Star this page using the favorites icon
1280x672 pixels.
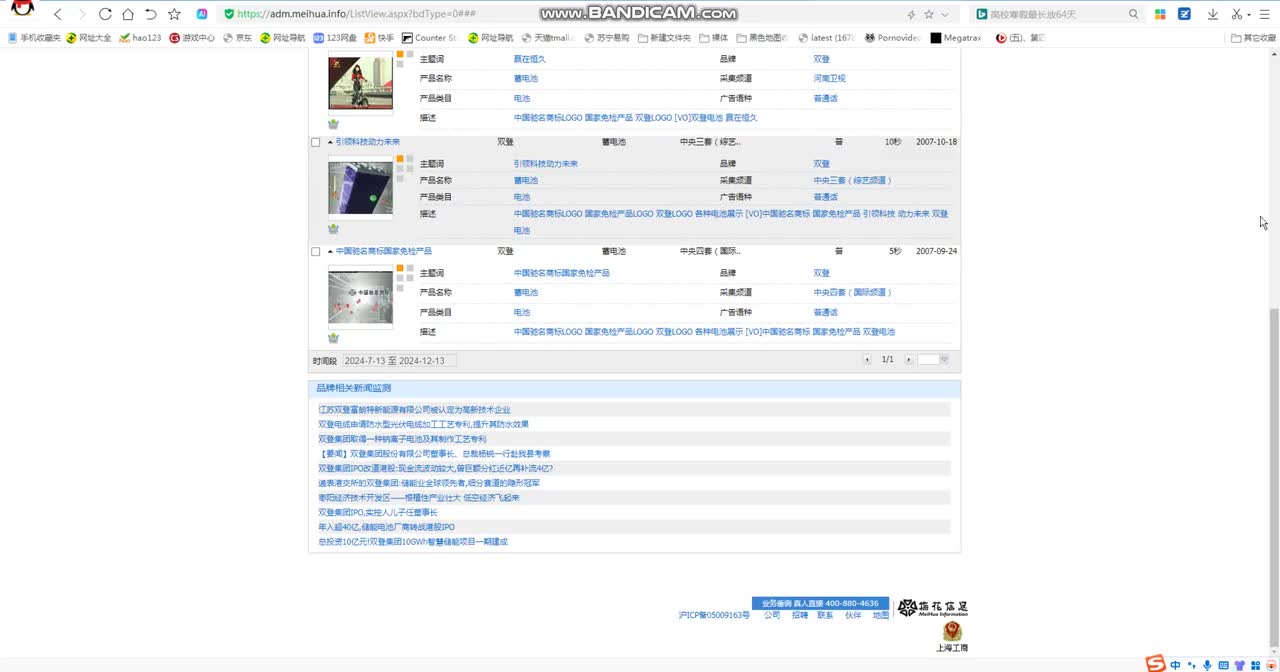click(x=174, y=14)
